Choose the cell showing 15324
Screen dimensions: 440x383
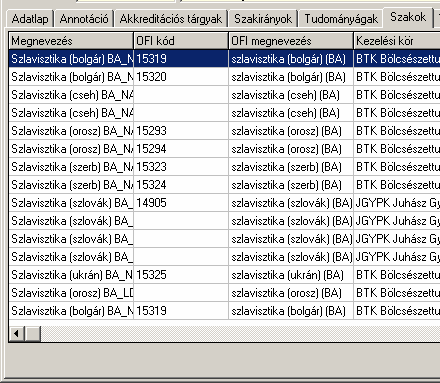(181, 185)
